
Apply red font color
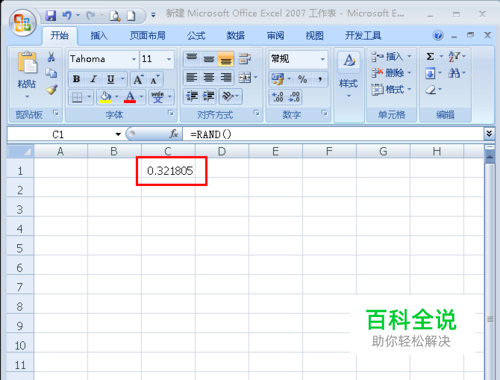point(130,97)
